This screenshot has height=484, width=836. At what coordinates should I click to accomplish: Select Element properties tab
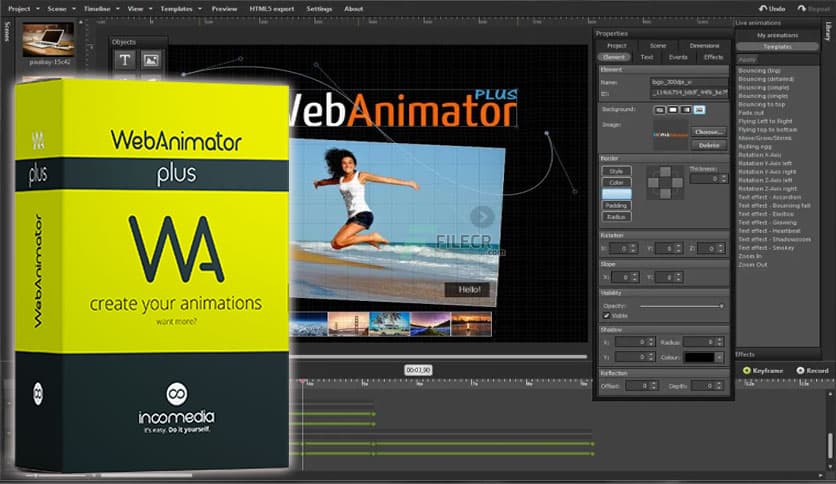pyautogui.click(x=614, y=57)
